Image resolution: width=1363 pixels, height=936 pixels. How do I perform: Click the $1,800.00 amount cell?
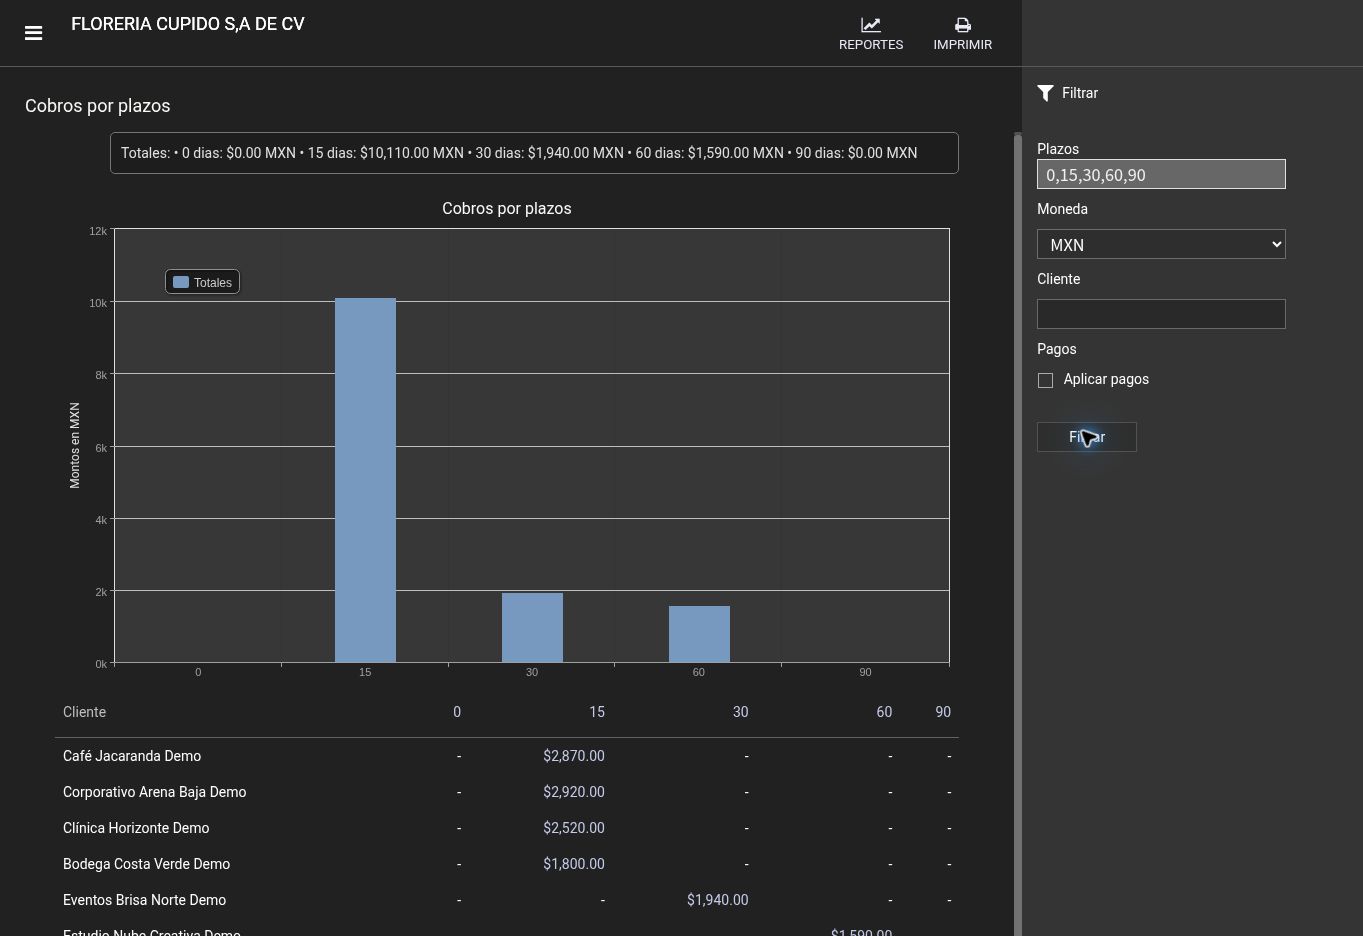point(574,864)
